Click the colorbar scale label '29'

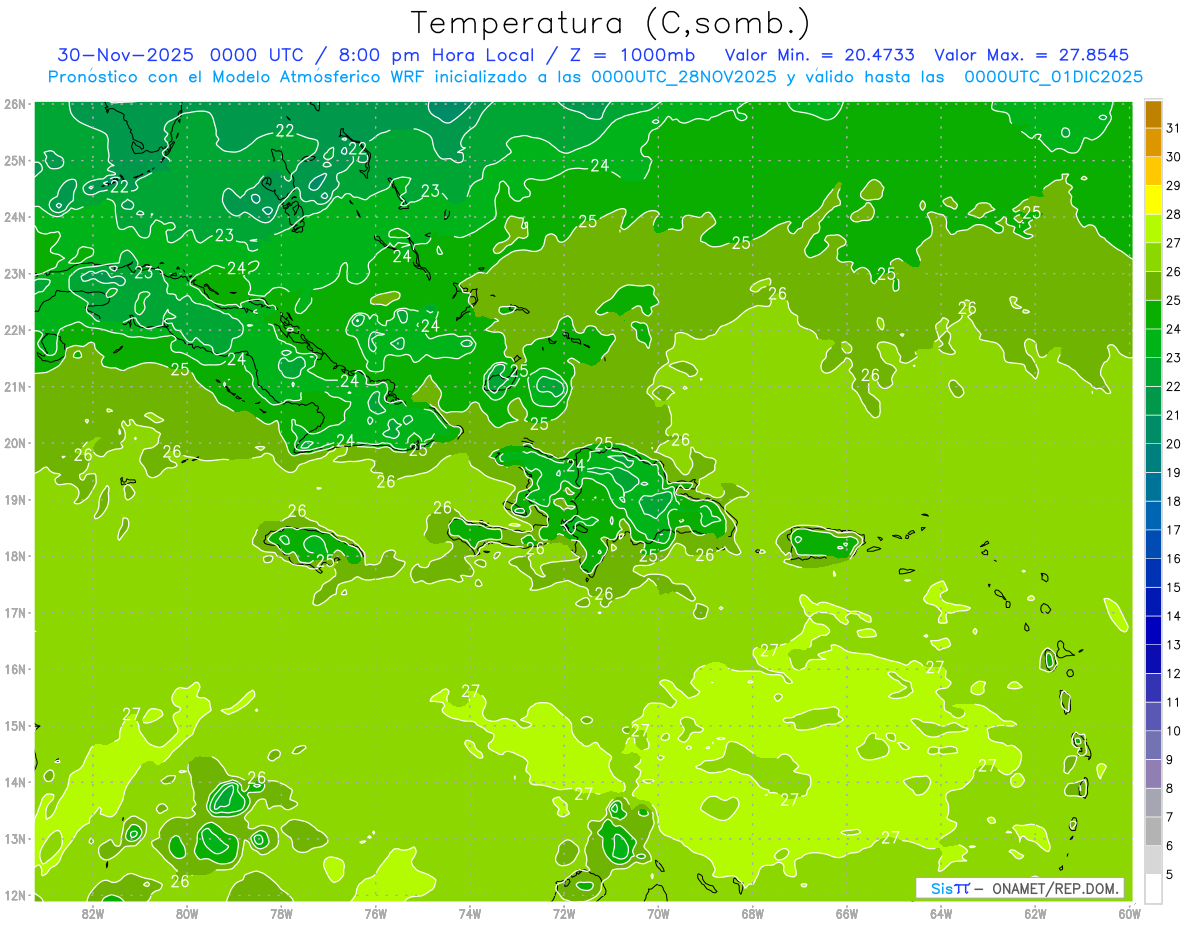coord(1174,185)
